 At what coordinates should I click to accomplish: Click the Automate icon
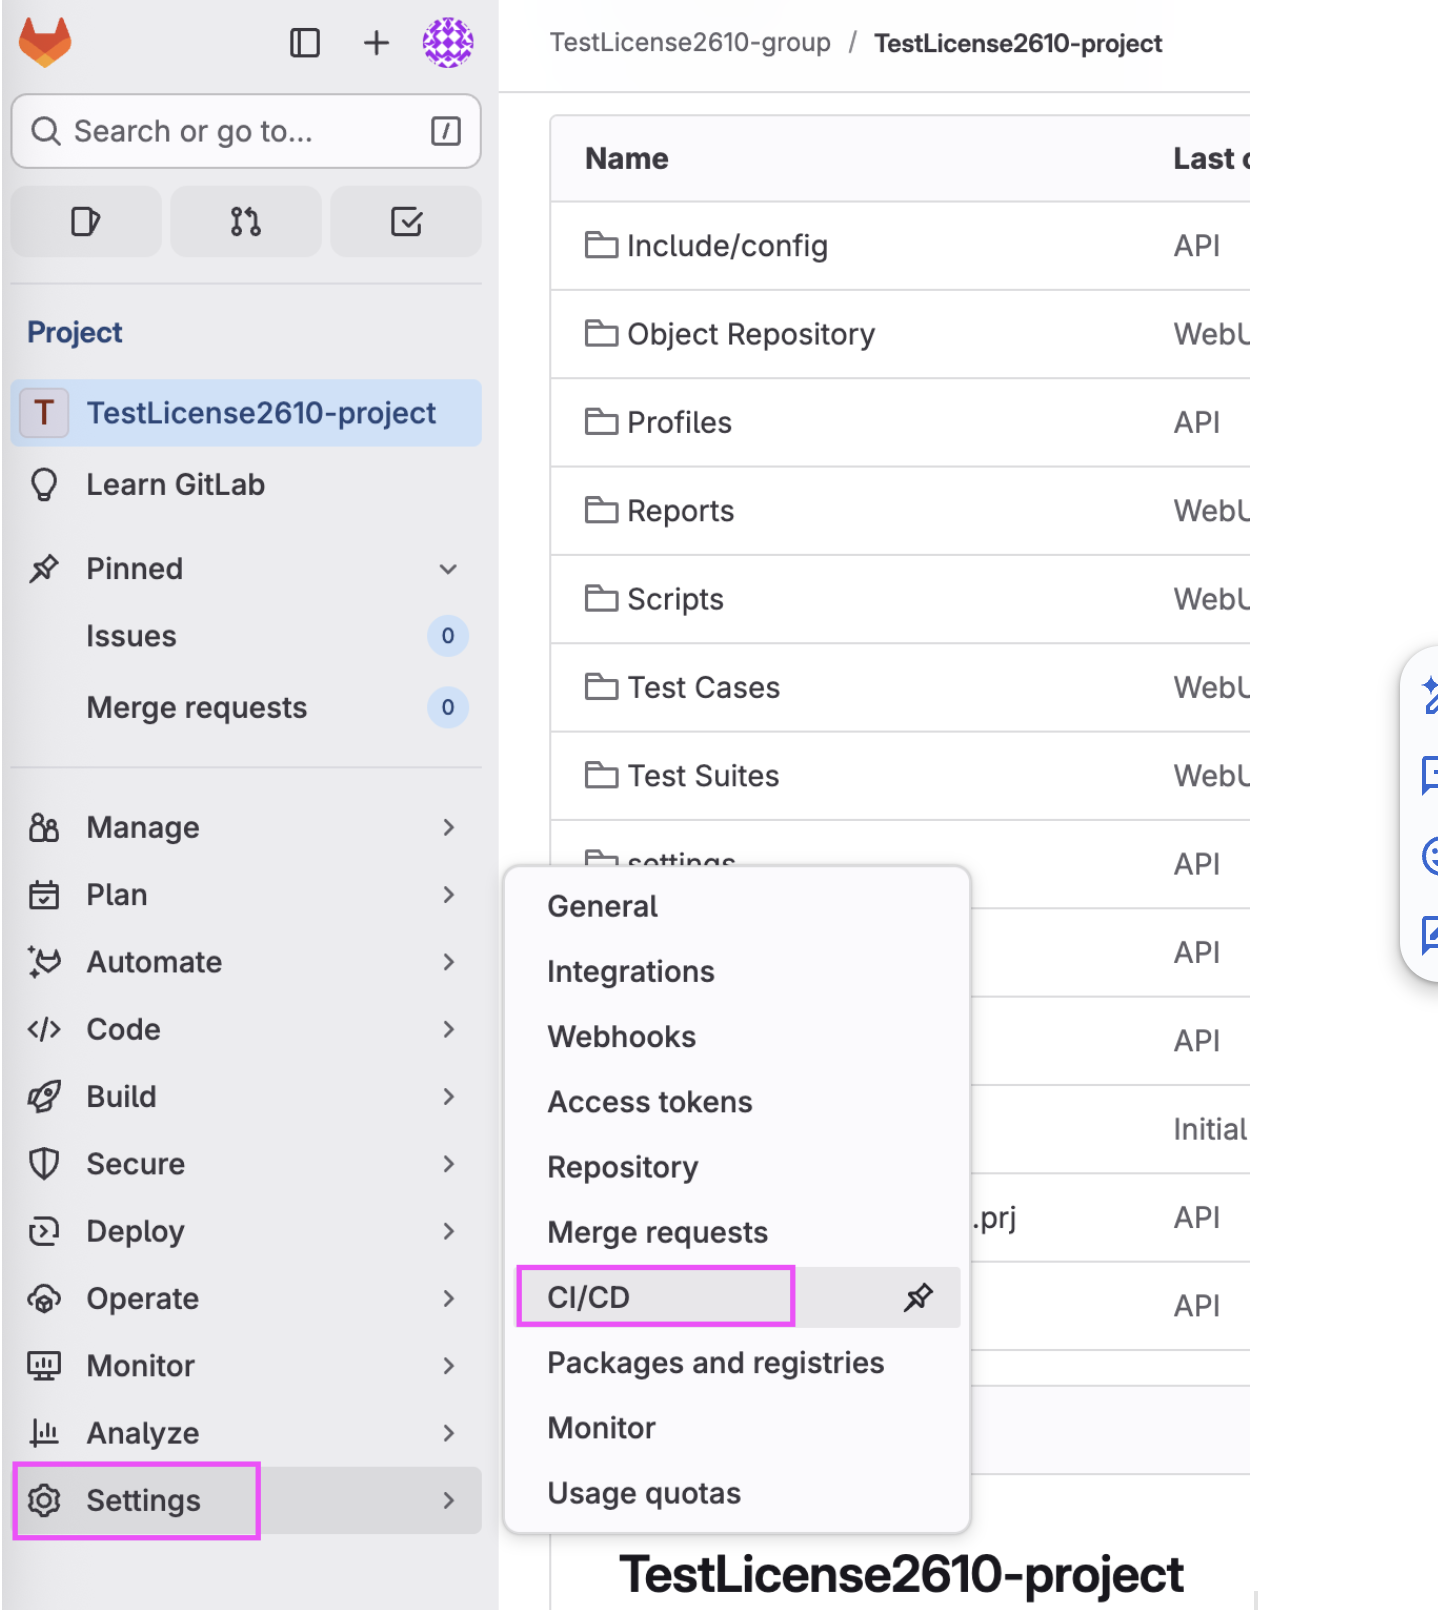[44, 962]
